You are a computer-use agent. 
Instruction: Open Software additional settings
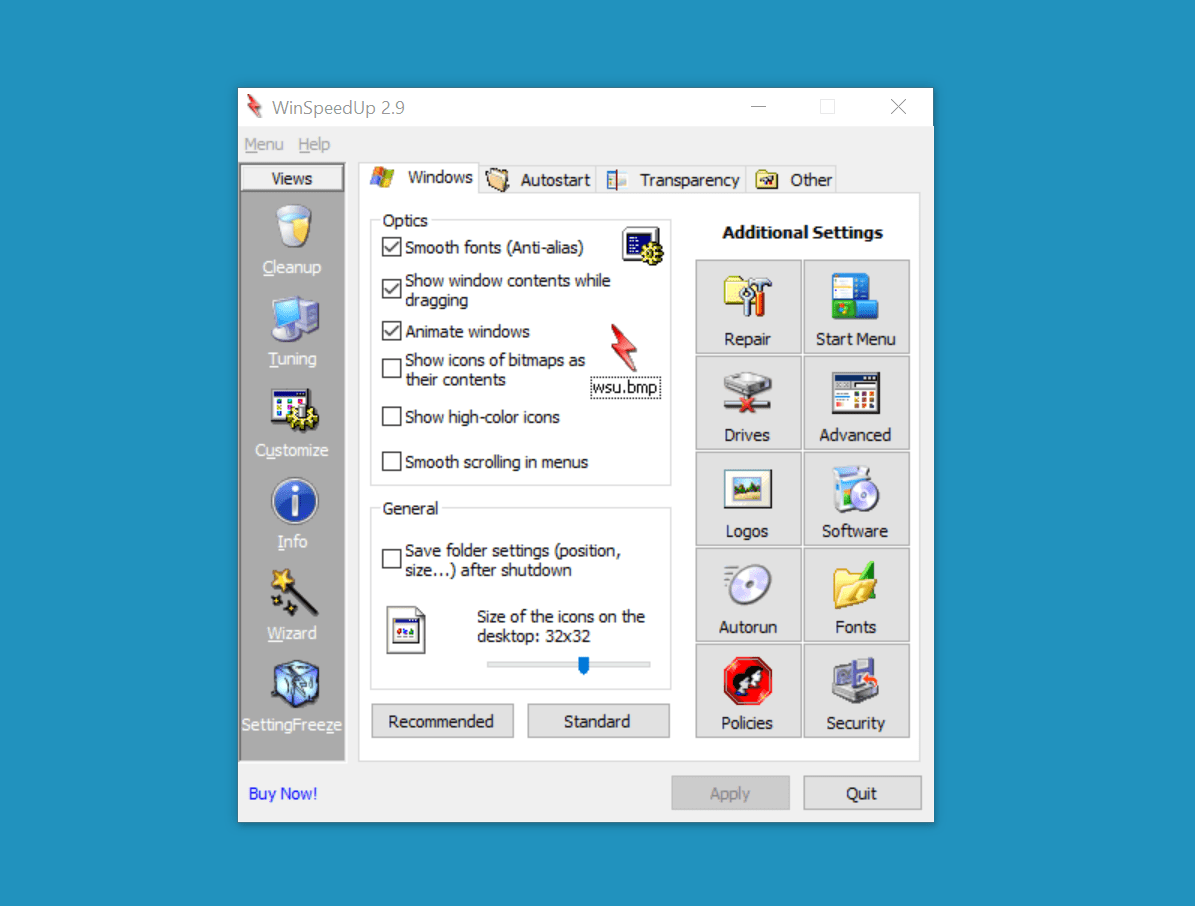click(x=856, y=499)
